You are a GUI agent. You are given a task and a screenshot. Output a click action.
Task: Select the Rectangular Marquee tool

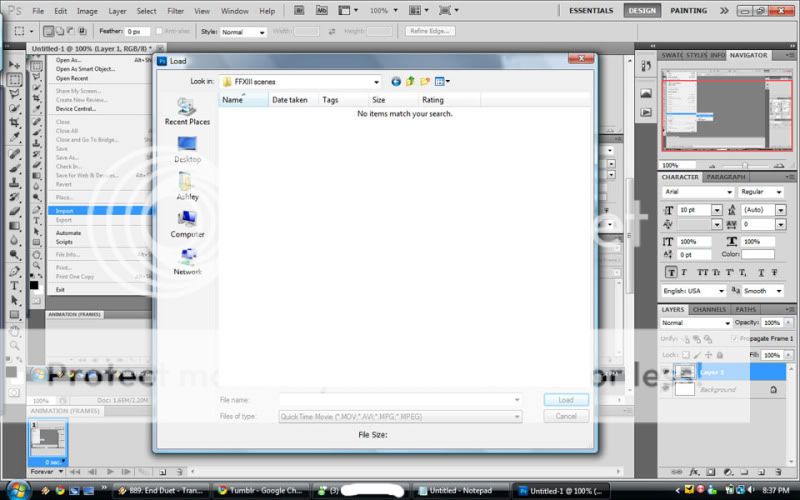[x=15, y=79]
